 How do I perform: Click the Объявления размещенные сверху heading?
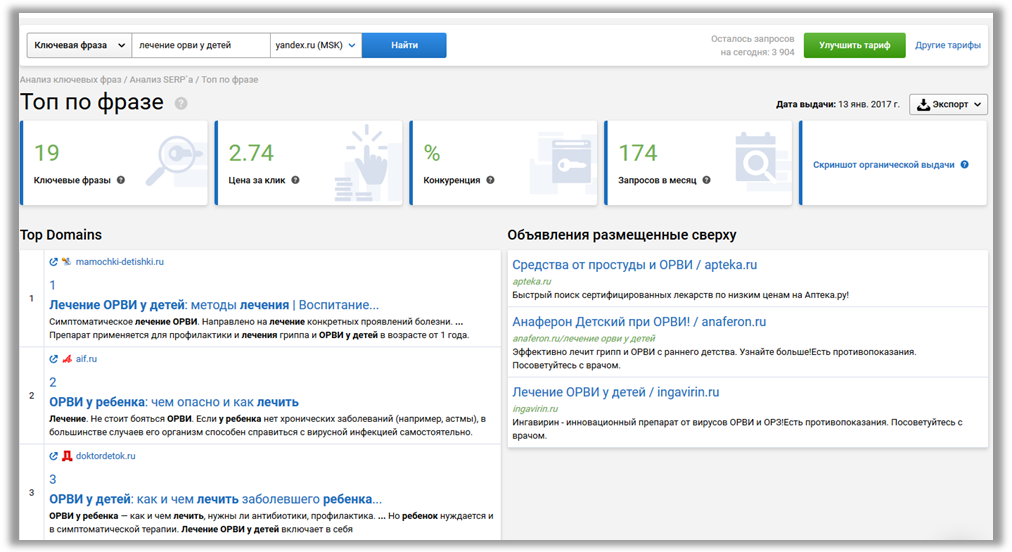coord(622,235)
